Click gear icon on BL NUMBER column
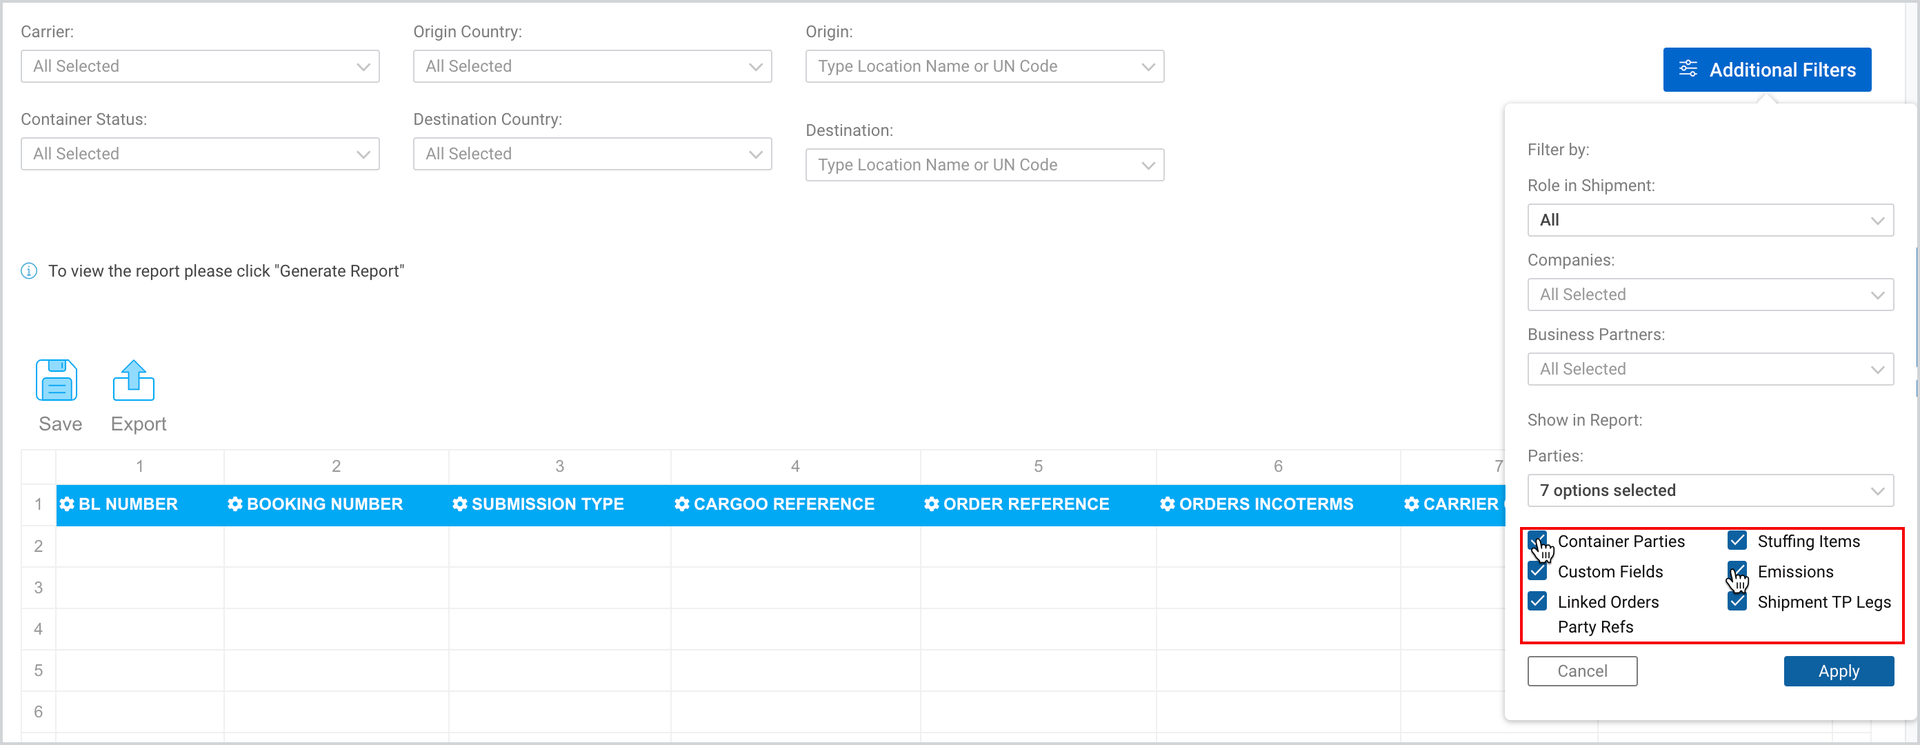 click(x=67, y=504)
